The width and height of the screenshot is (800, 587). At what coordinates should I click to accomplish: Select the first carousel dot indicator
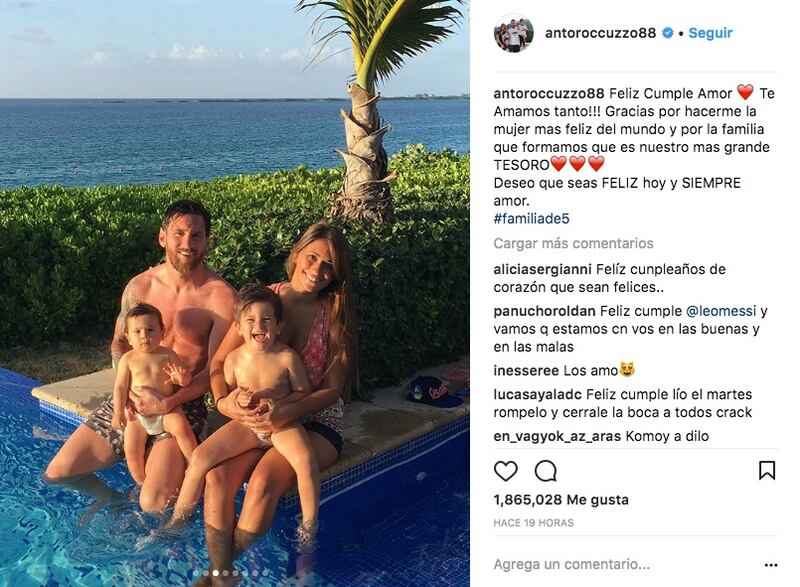(196, 573)
